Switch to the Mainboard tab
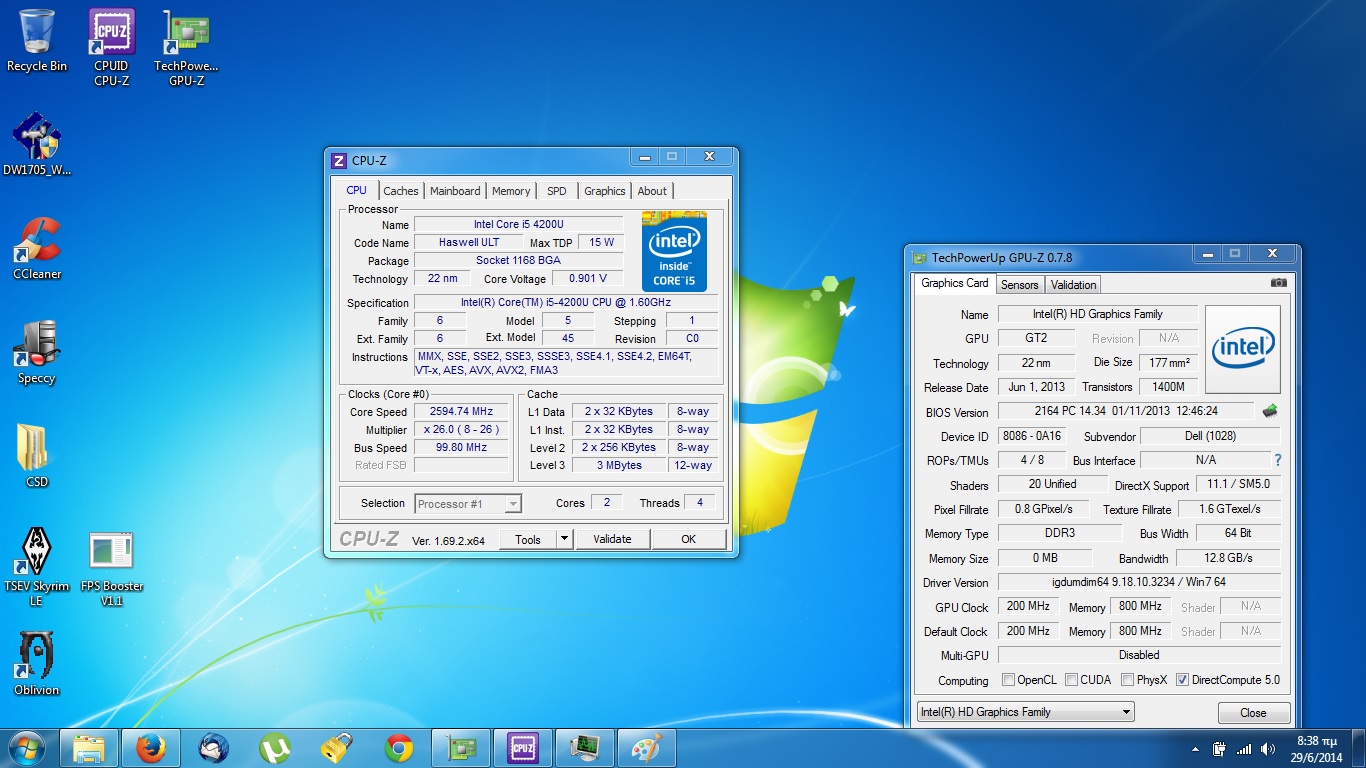The image size is (1366, 768). (455, 191)
